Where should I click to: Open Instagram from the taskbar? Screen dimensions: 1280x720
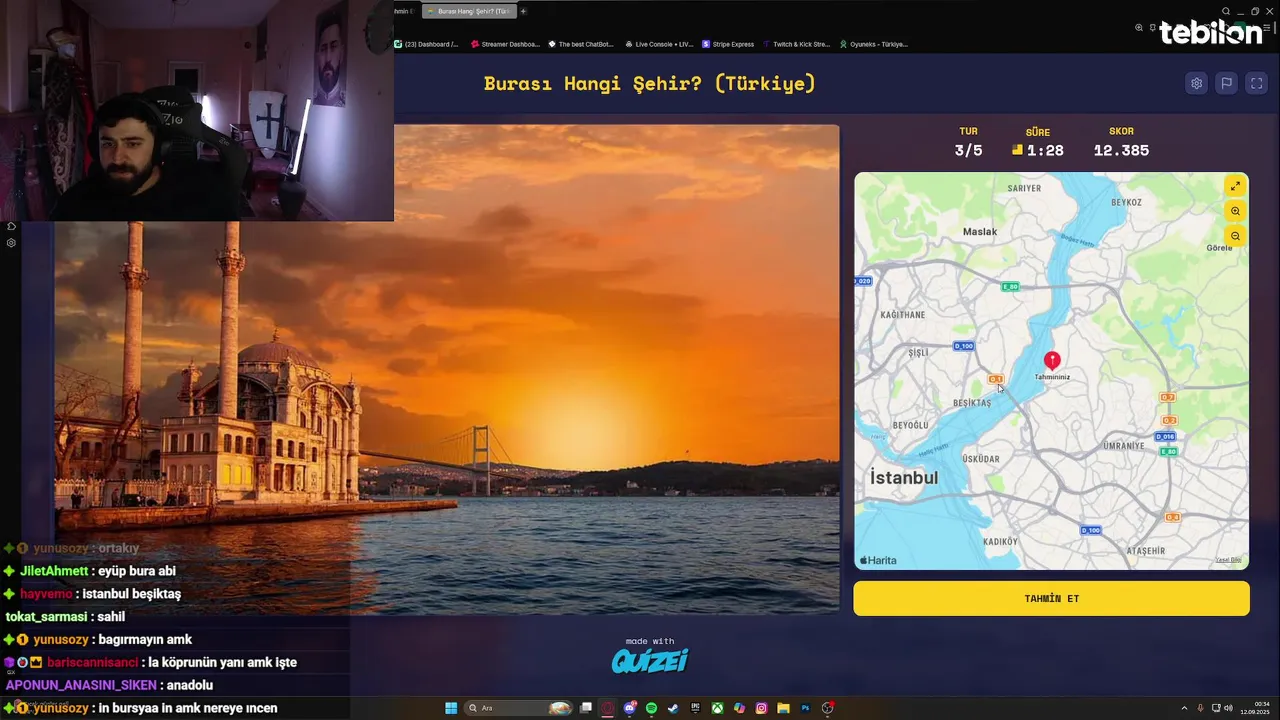761,708
